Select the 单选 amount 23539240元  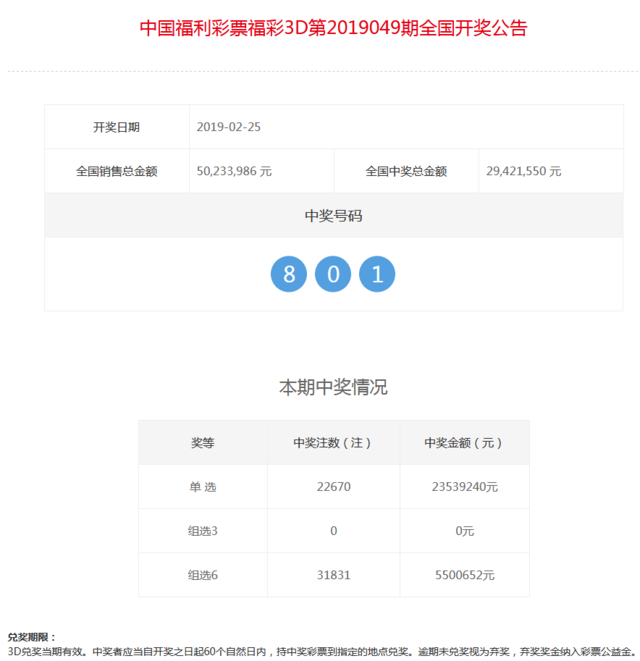pyautogui.click(x=465, y=487)
